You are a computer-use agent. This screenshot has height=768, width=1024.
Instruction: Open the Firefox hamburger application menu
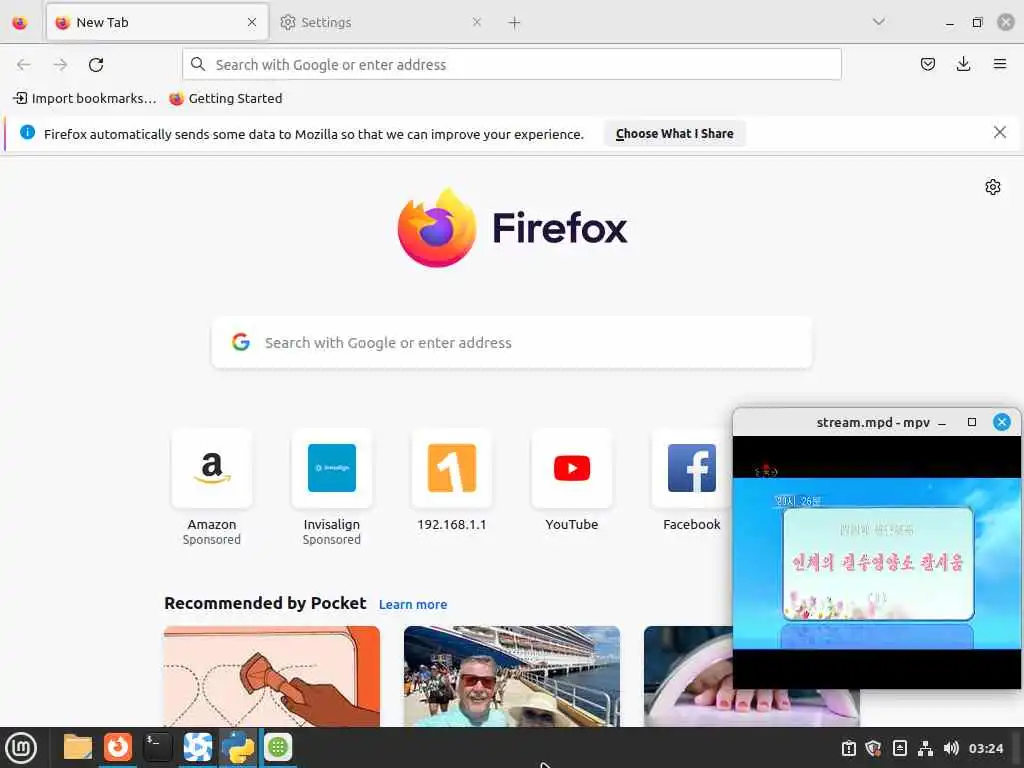tap(999, 64)
